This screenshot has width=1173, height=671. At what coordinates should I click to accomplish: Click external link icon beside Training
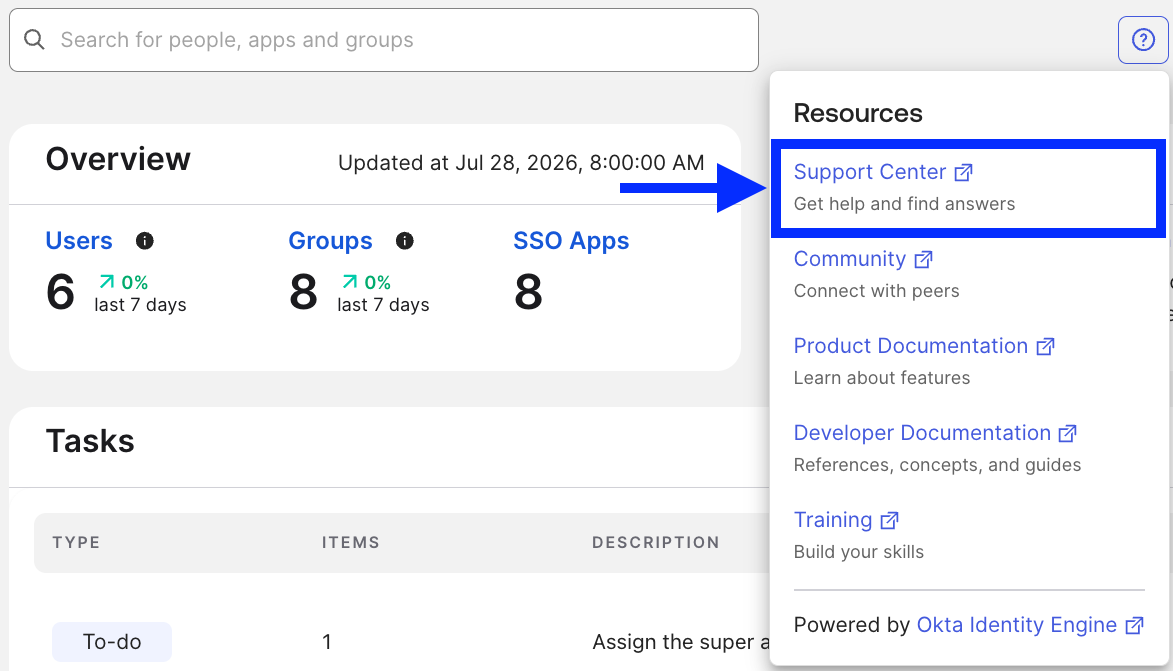click(x=889, y=520)
